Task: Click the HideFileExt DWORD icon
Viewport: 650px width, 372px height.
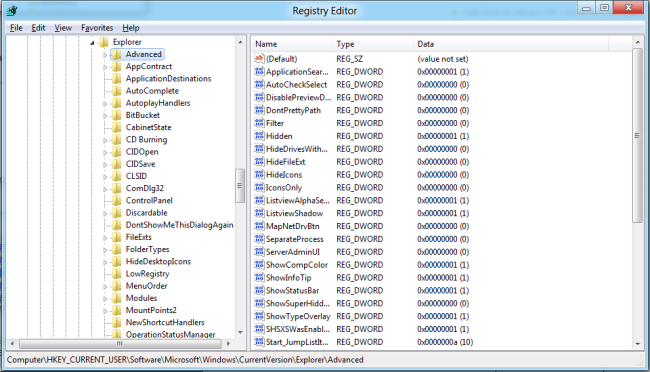Action: pyautogui.click(x=259, y=161)
